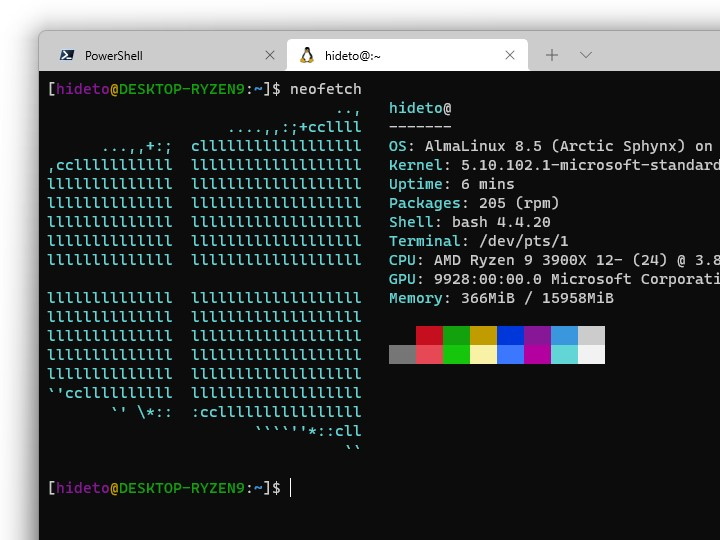
Task: Click the bottom prompt input cursor
Action: point(291,488)
